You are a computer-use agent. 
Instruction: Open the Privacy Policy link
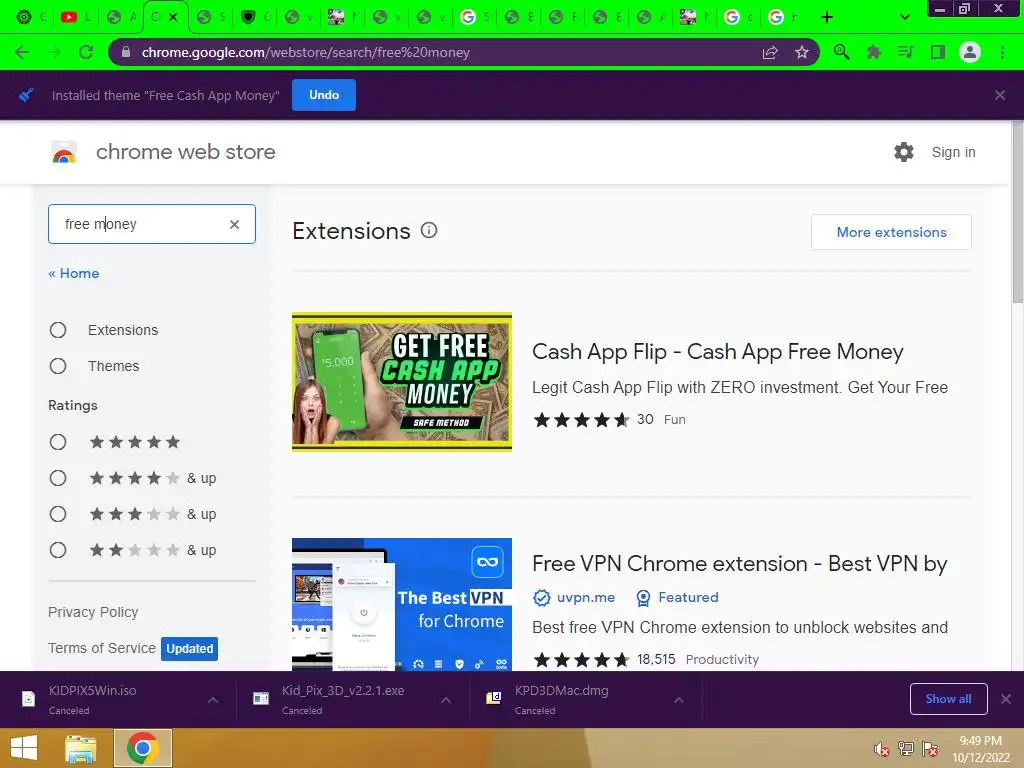click(x=93, y=612)
